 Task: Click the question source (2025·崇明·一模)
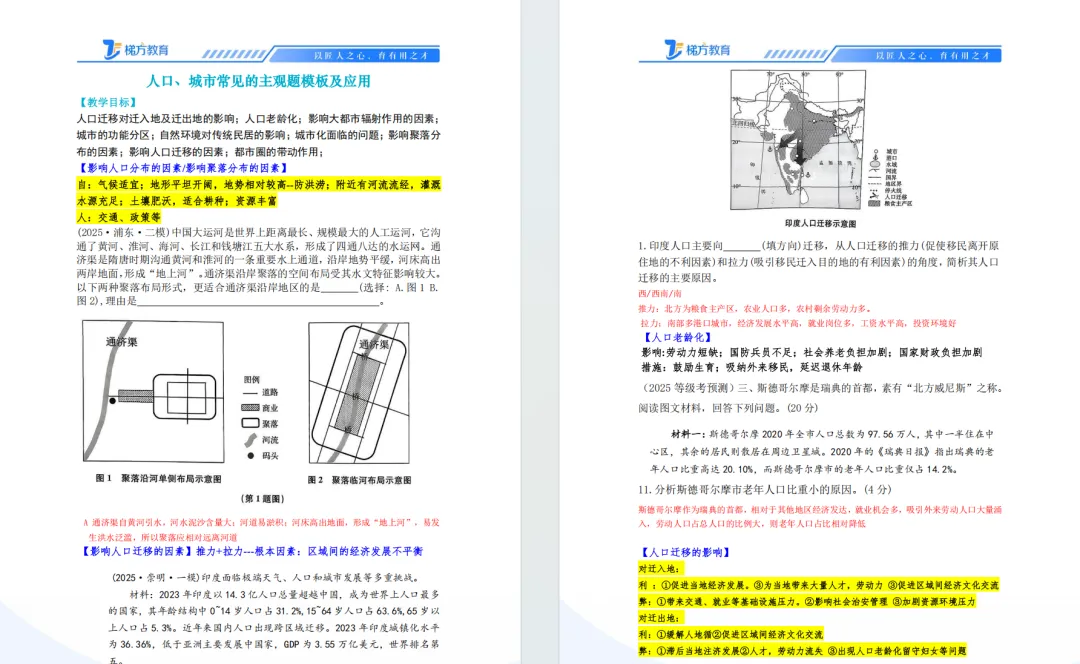pos(155,577)
